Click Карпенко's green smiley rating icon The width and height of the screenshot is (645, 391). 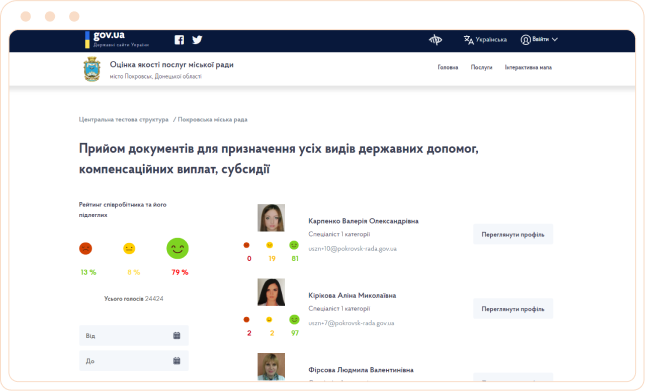pos(294,245)
